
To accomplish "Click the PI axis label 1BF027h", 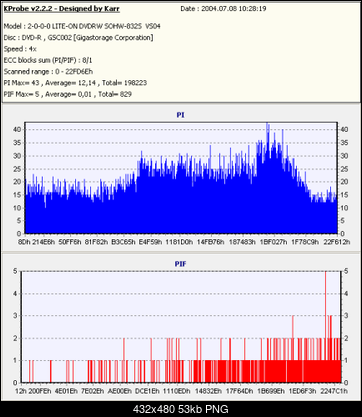I will point(273,242).
